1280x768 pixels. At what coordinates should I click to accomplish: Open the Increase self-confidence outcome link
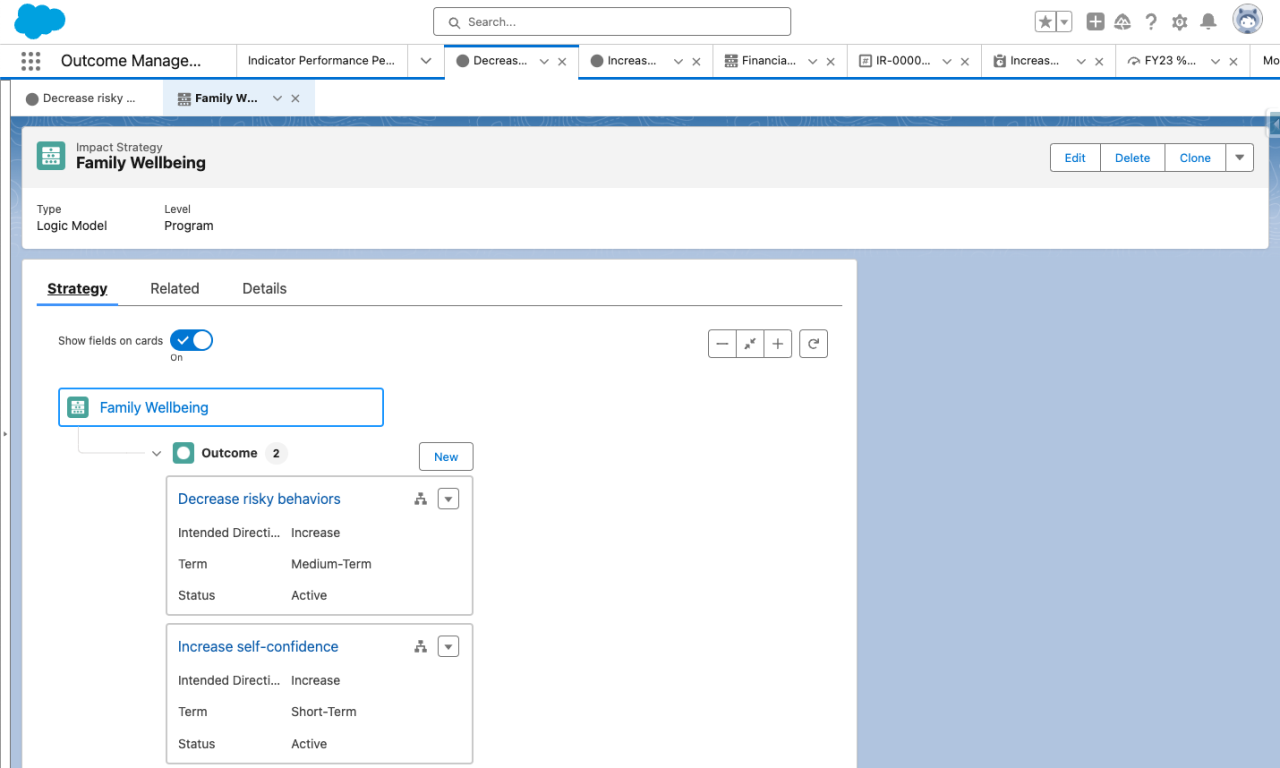tap(258, 647)
